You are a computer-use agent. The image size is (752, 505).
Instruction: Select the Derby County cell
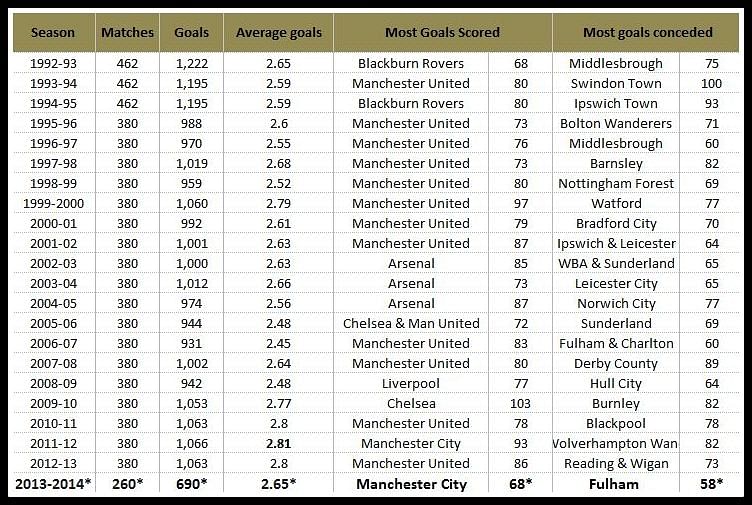pyautogui.click(x=616, y=364)
